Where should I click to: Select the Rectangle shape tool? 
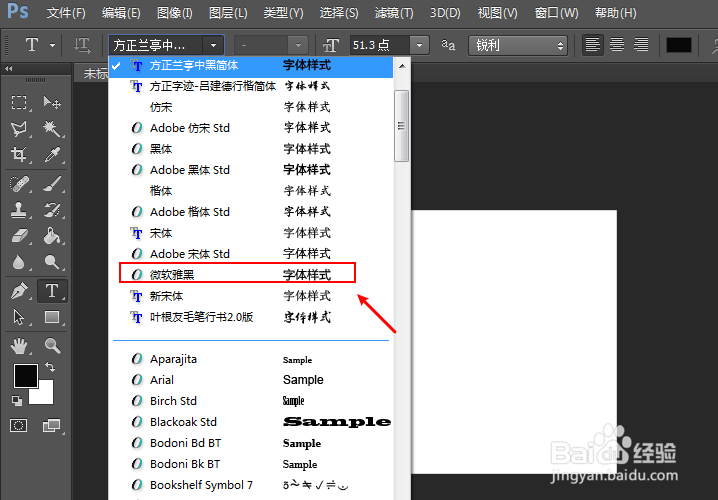tap(52, 317)
